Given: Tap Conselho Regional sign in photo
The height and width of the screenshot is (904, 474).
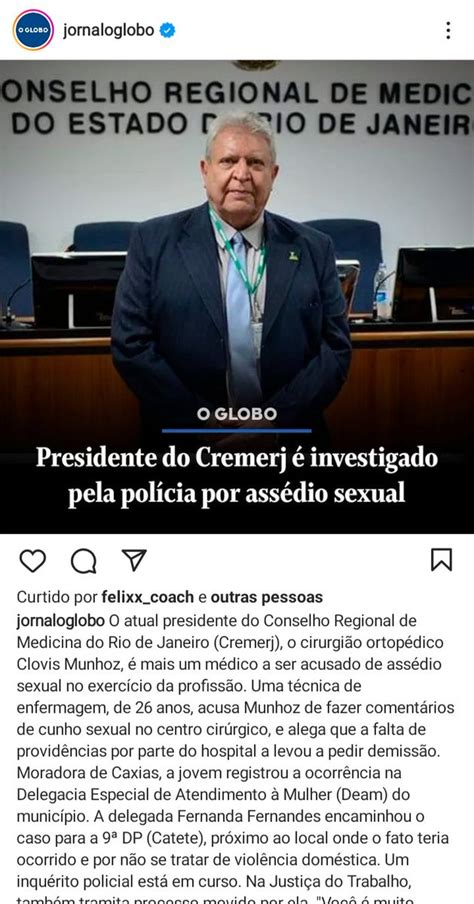Looking at the screenshot, I should pos(237,108).
